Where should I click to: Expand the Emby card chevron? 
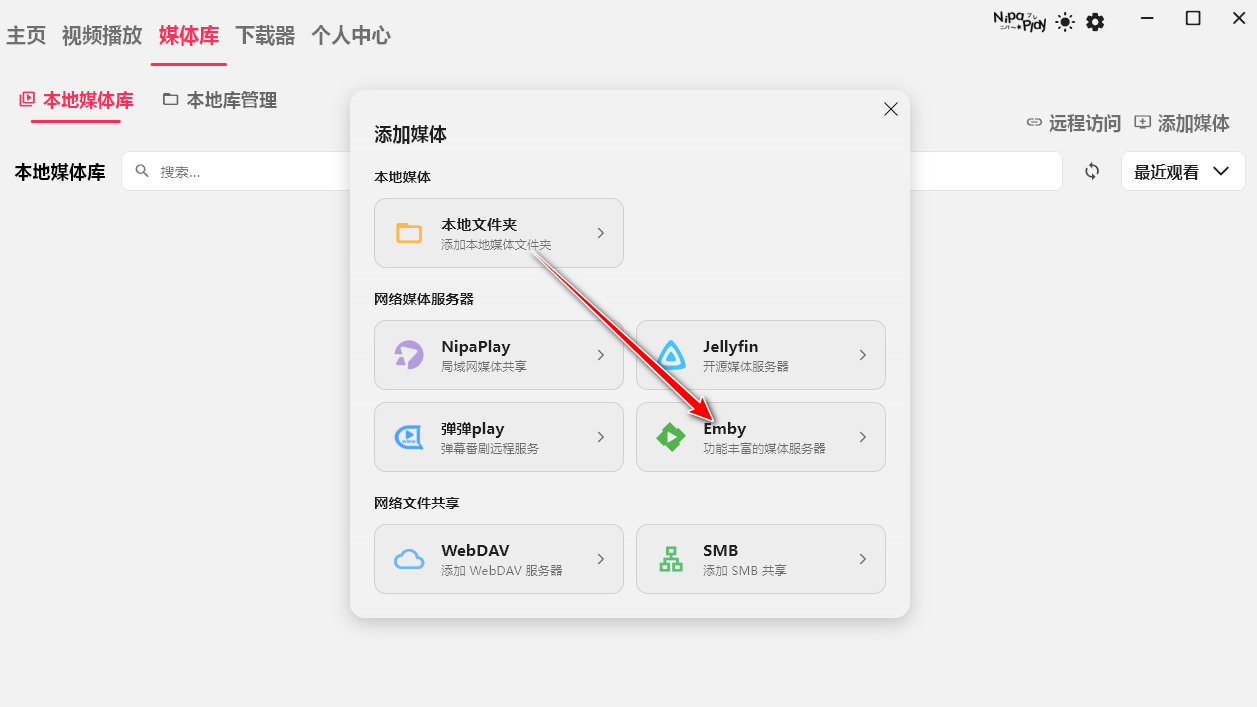863,437
